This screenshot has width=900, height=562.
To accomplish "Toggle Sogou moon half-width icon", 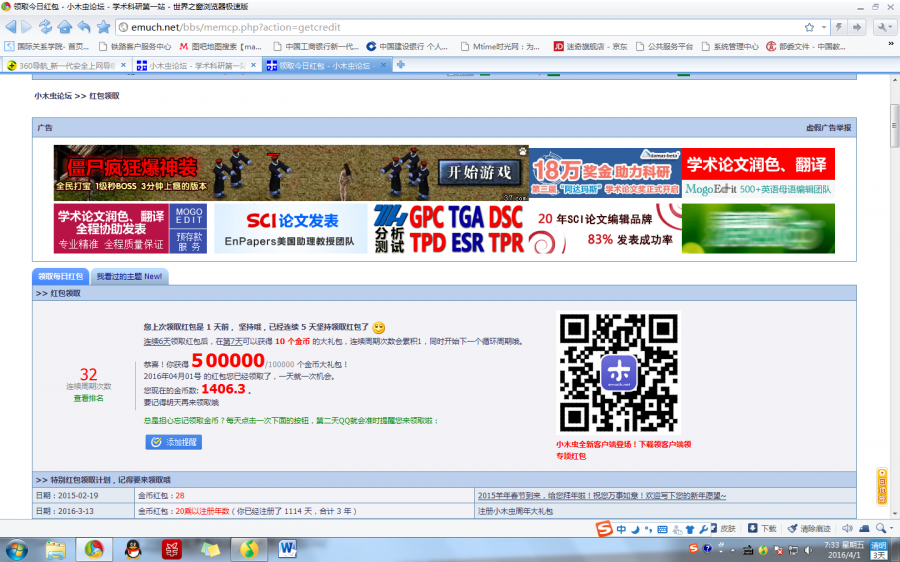I will click(635, 529).
